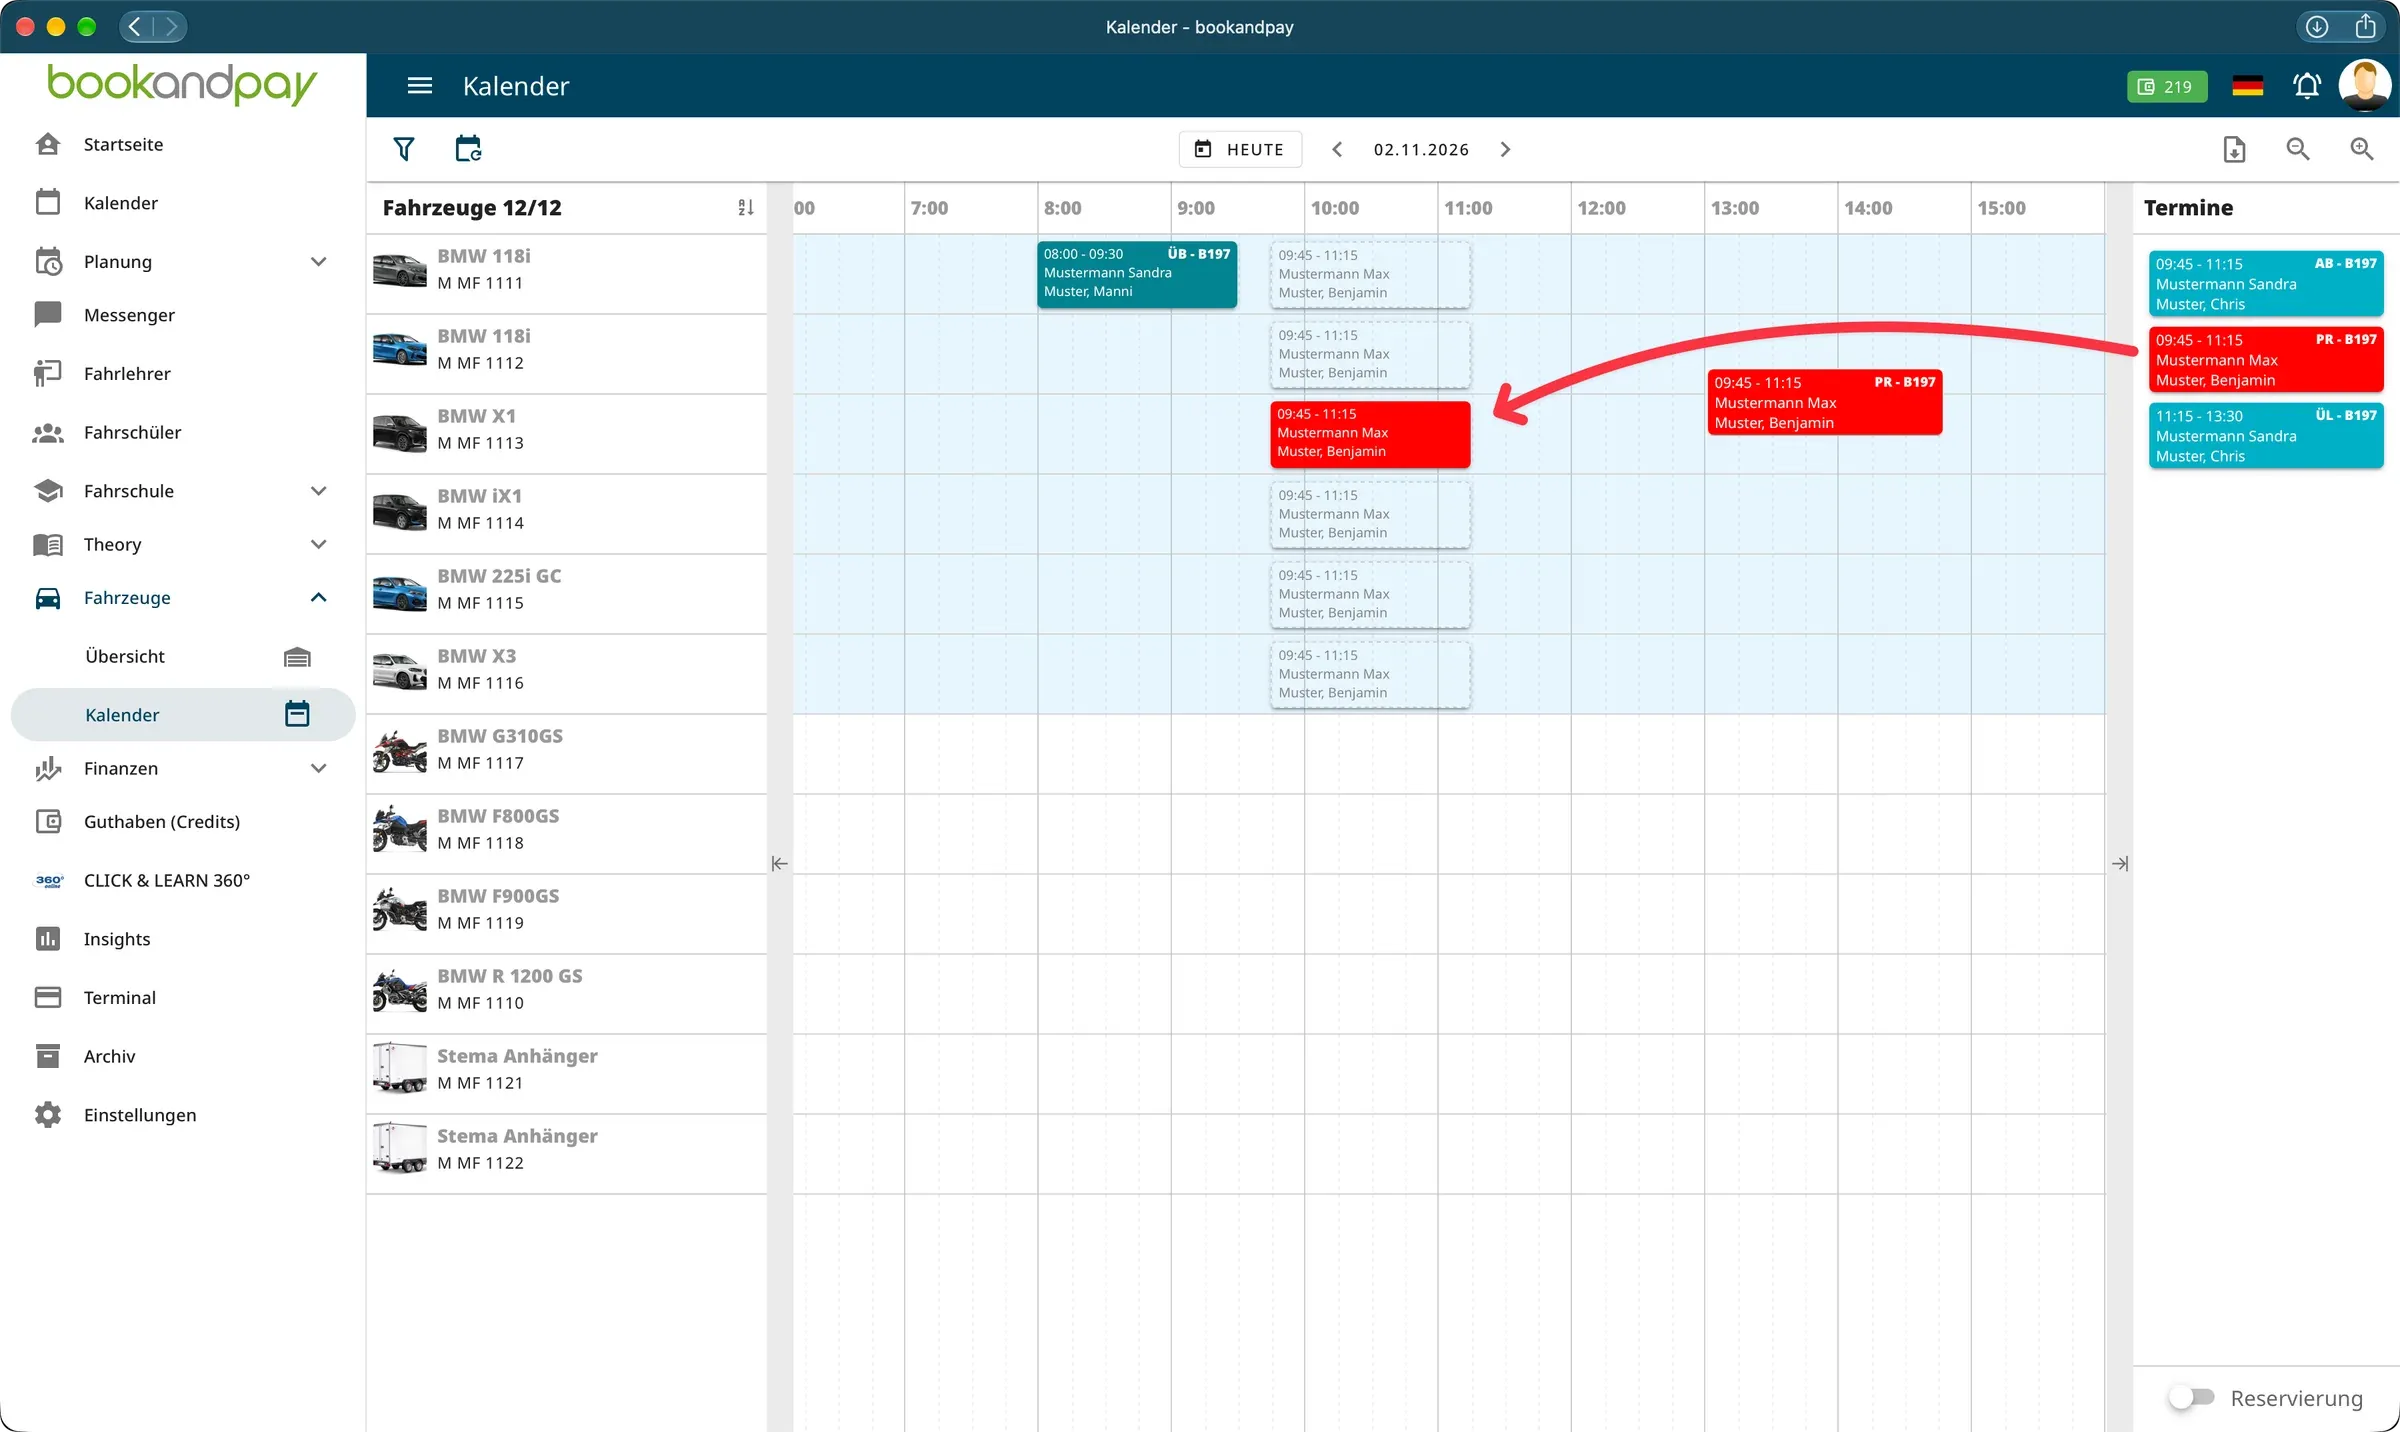Click the sort icon beside Fahrzeuge 12/12
Viewport: 2400px width, 1432px height.
coord(746,208)
